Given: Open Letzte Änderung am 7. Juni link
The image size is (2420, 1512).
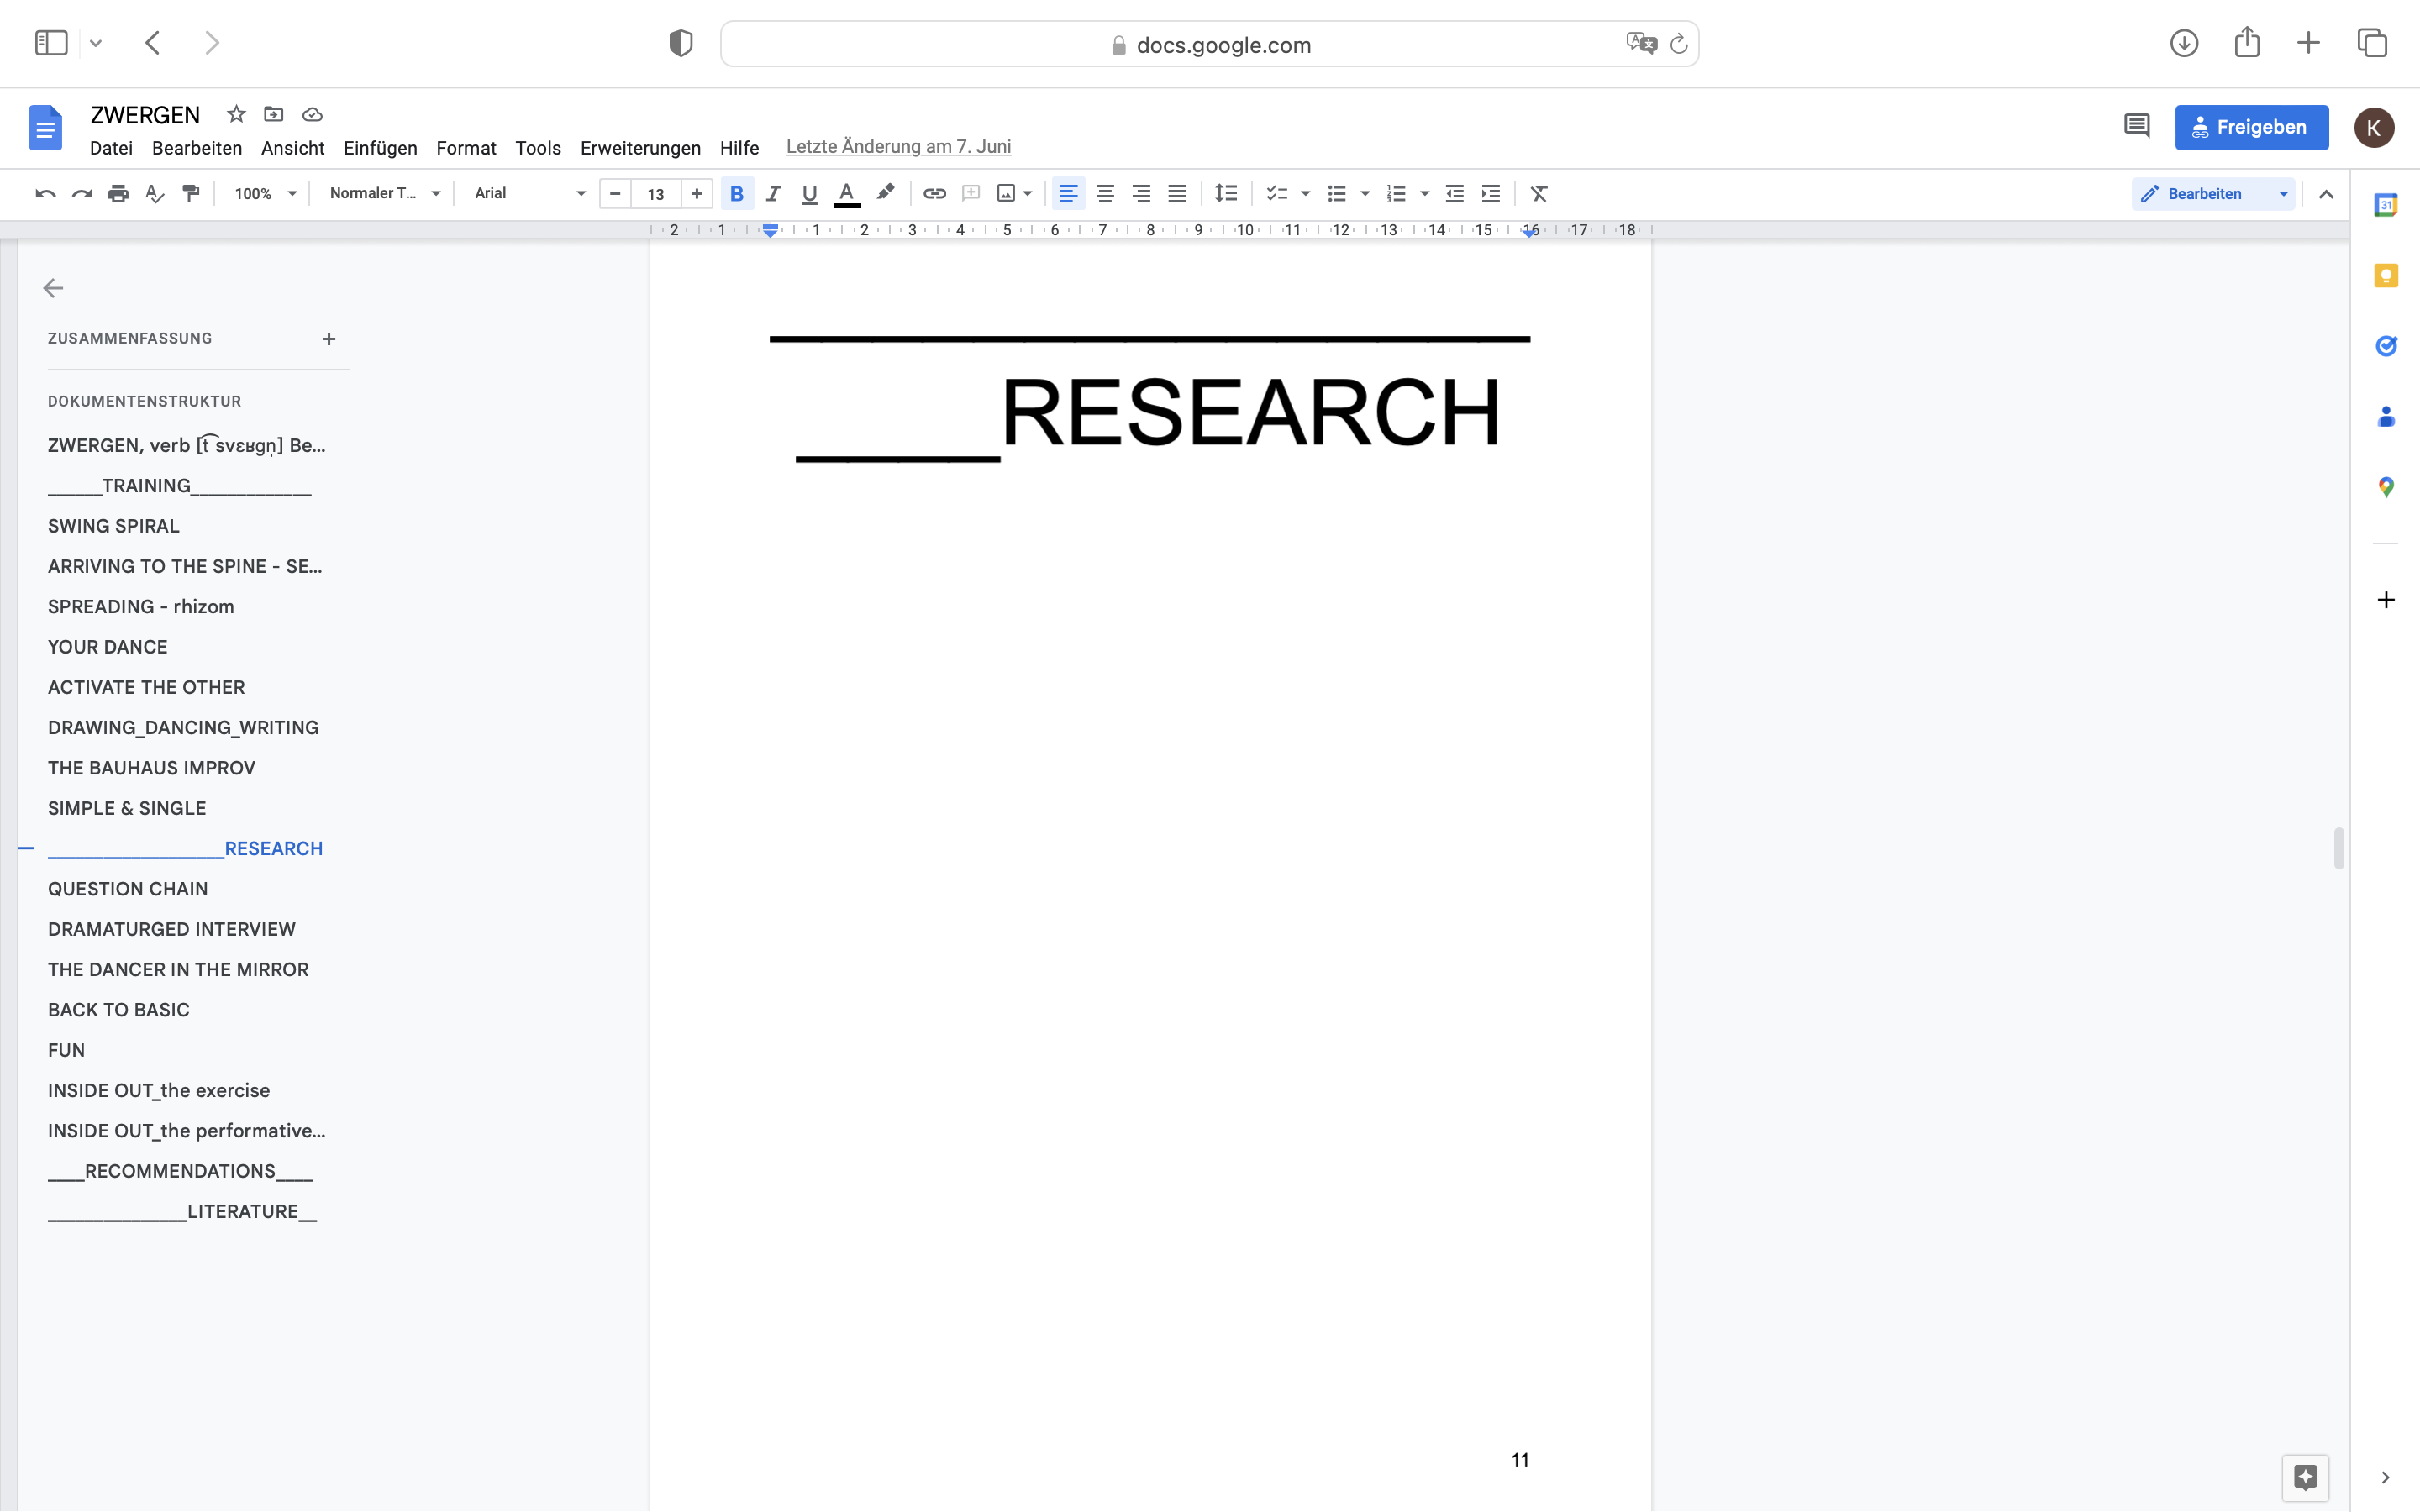Looking at the screenshot, I should tap(898, 147).
